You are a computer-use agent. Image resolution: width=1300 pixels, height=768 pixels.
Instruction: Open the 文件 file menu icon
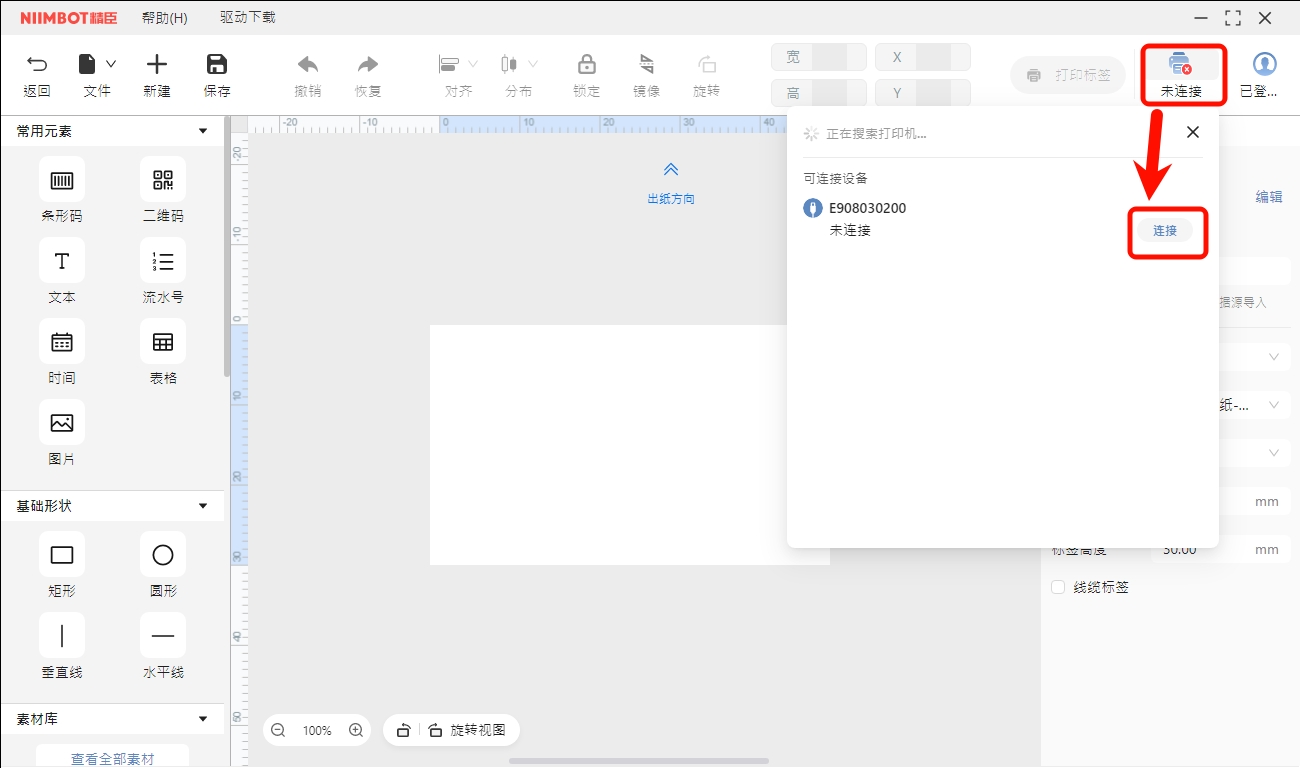[x=90, y=65]
